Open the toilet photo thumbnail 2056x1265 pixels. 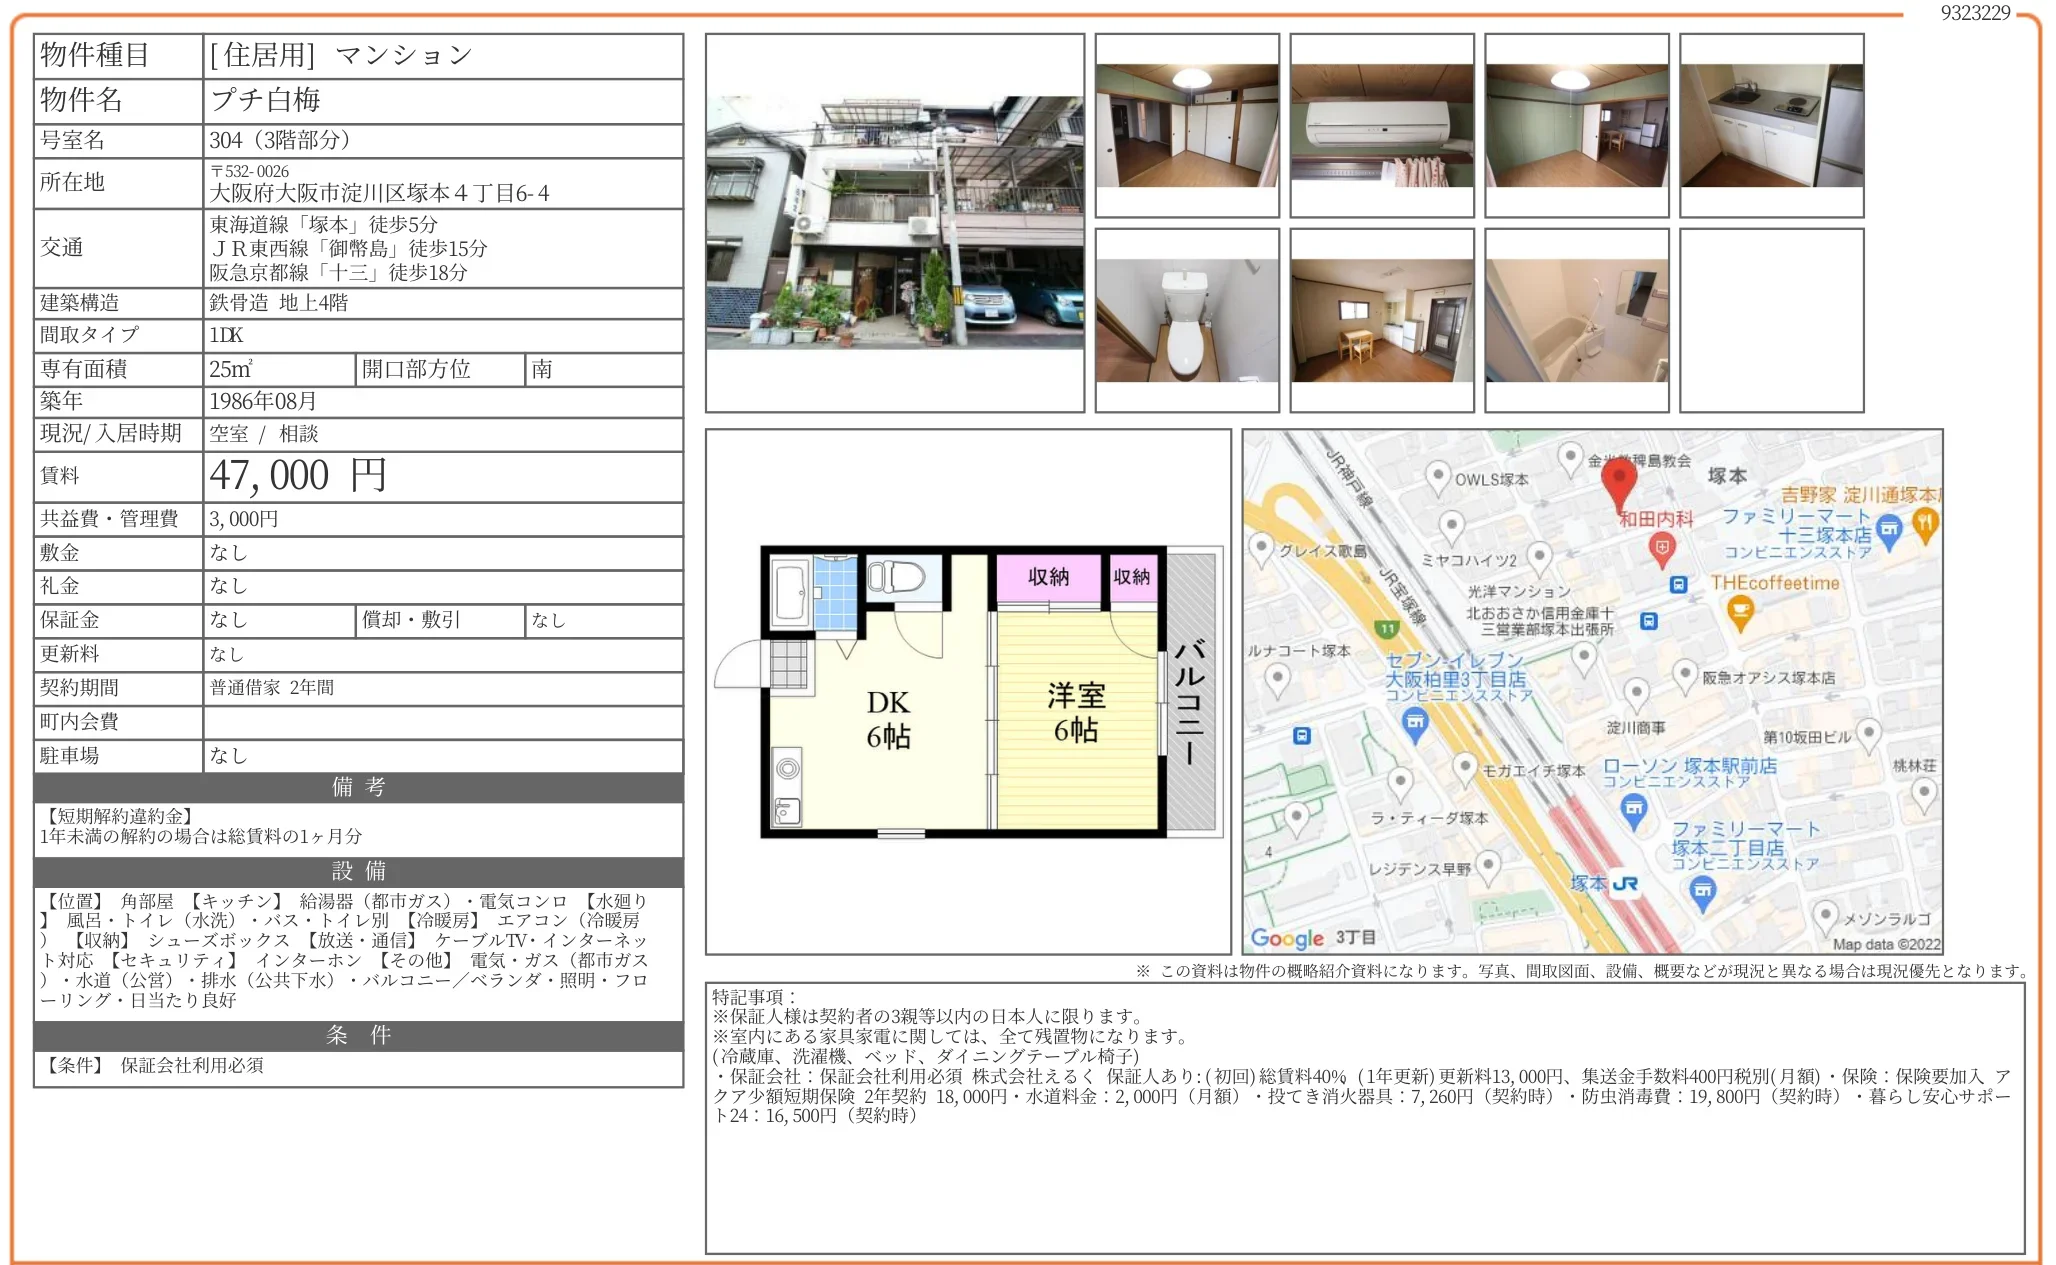pyautogui.click(x=1186, y=320)
